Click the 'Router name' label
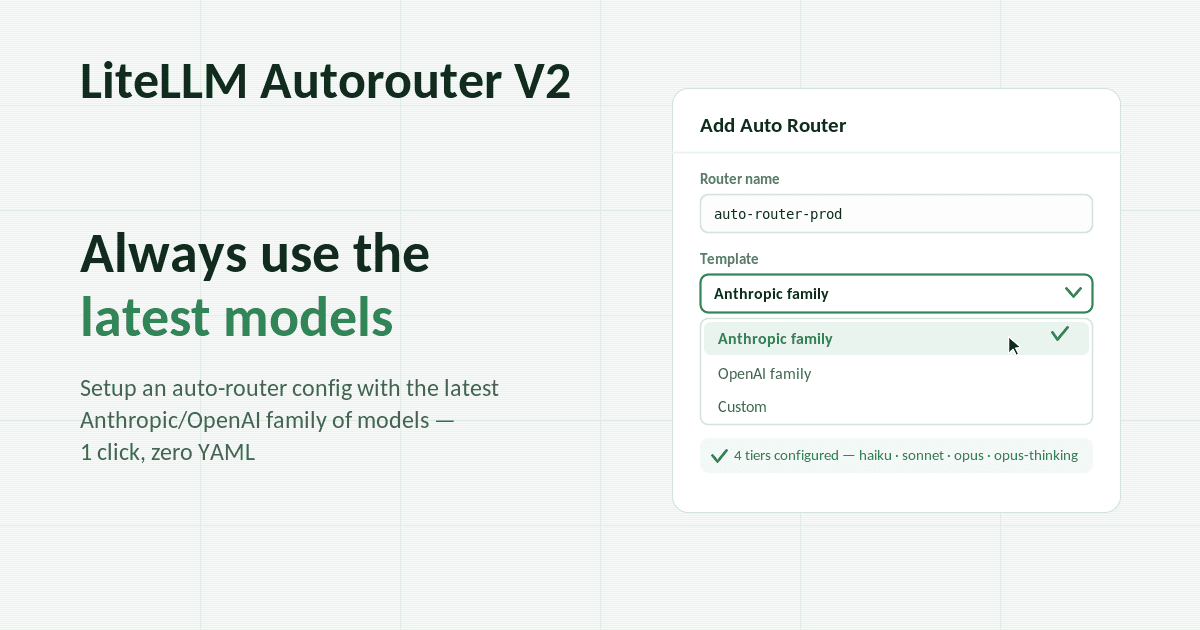This screenshot has height=630, width=1200. (740, 179)
